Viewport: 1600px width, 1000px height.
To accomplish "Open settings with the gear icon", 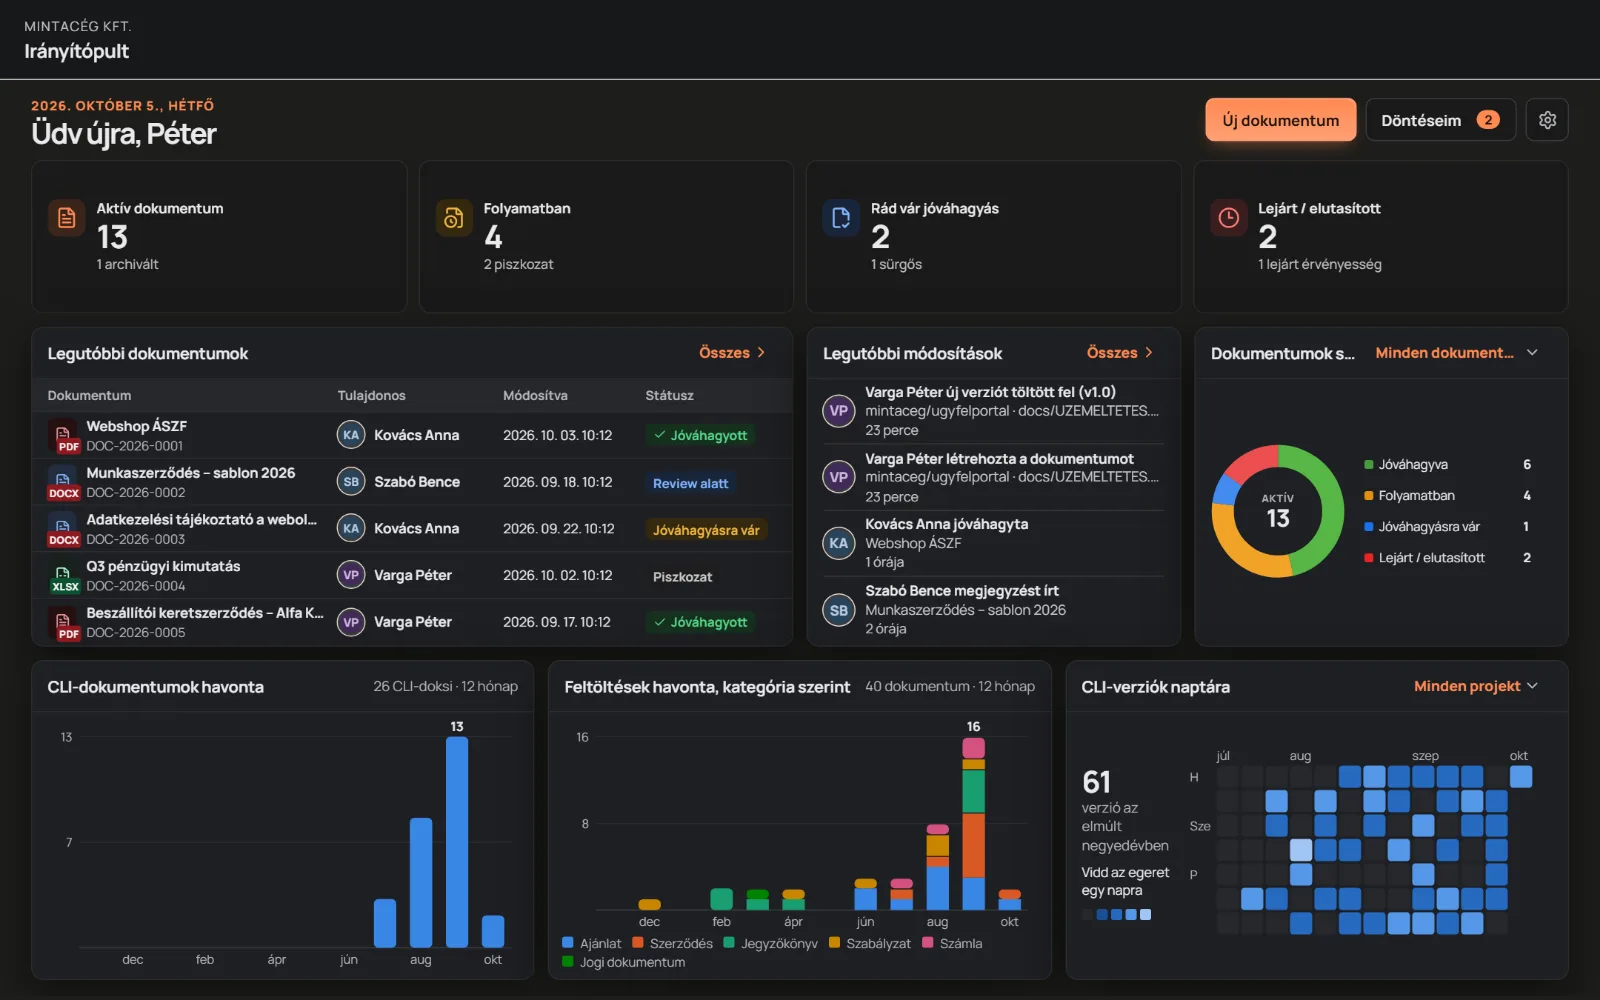I will [1547, 120].
